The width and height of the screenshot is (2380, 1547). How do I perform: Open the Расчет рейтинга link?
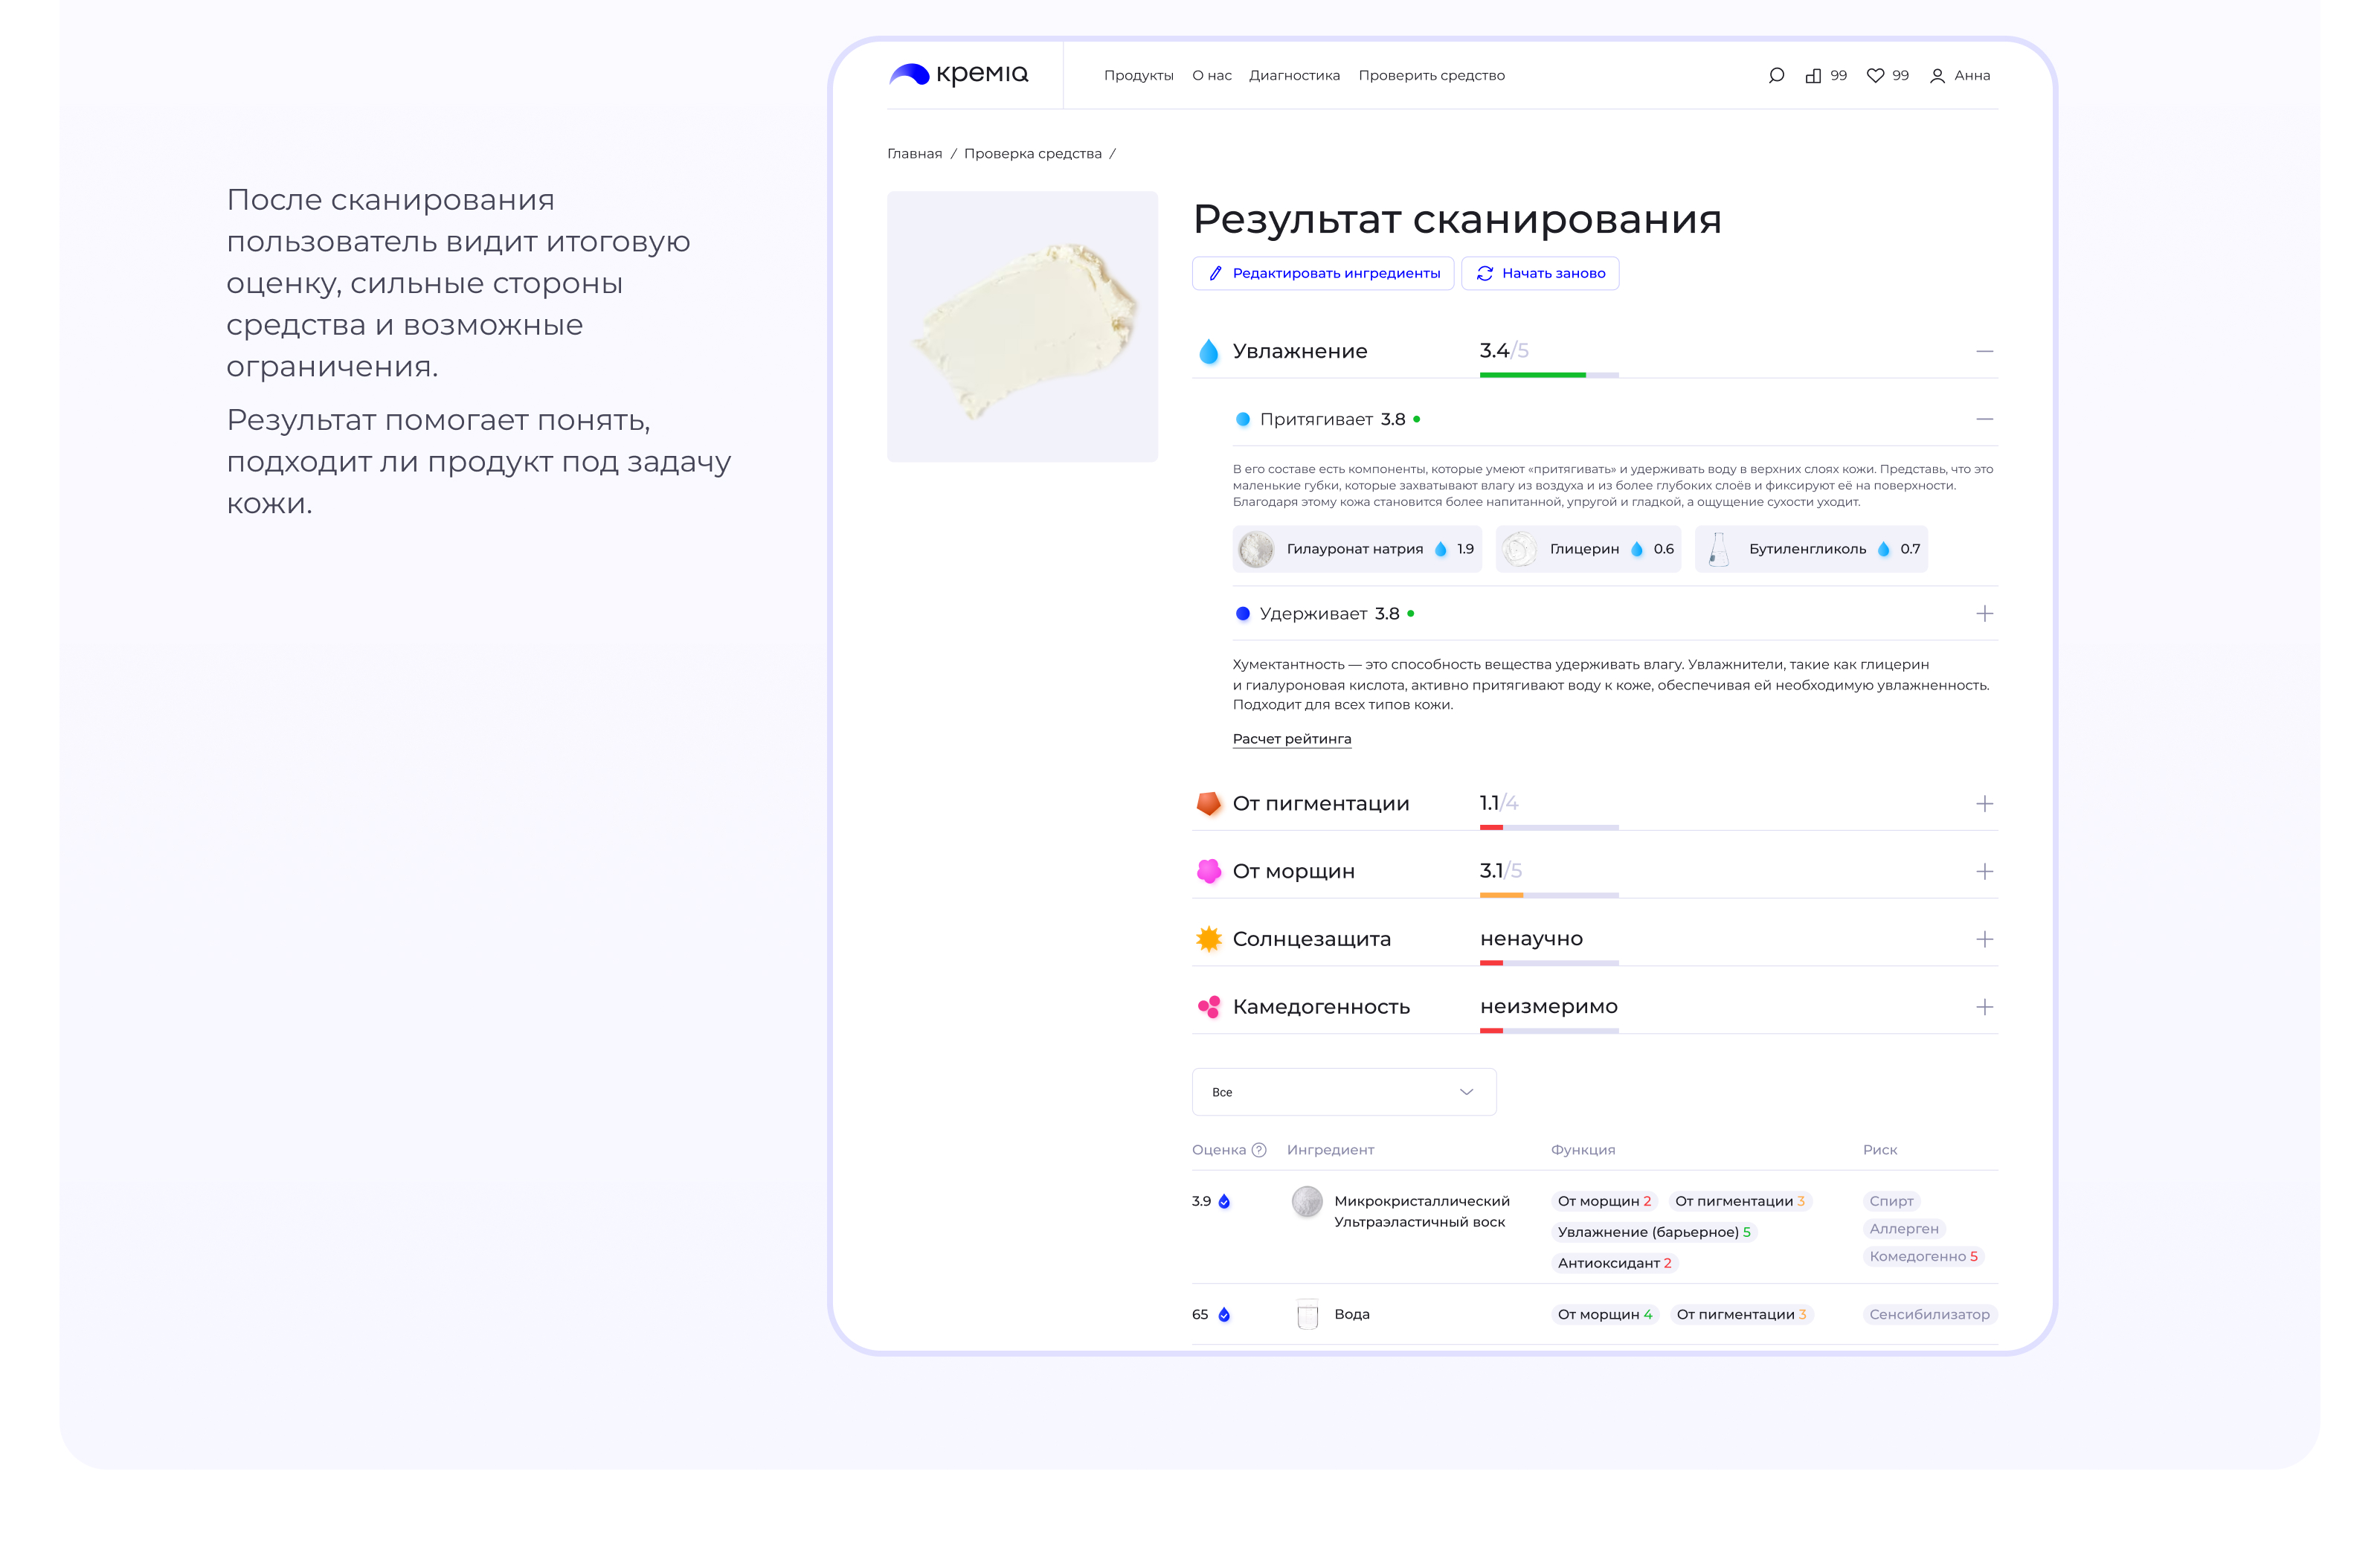[1291, 739]
